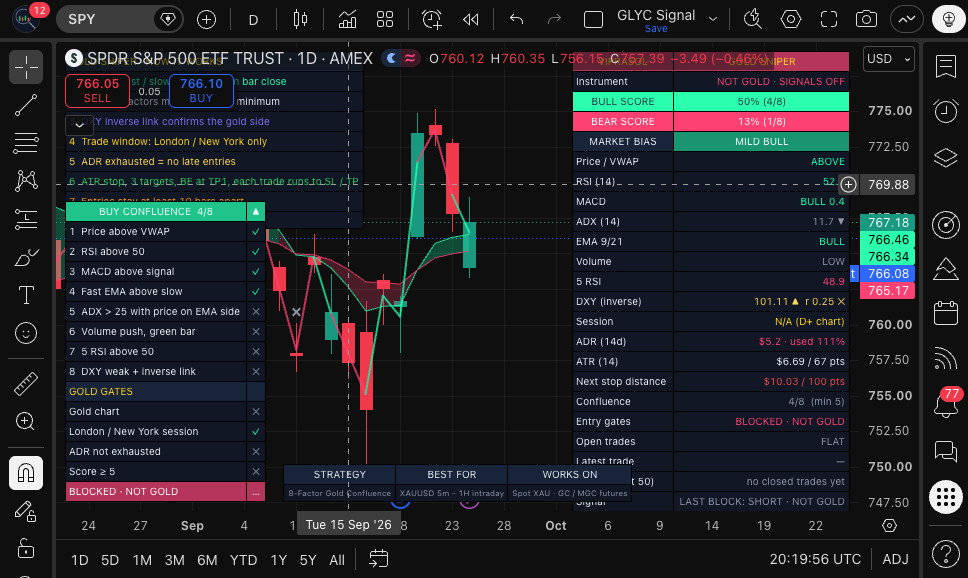Open the chat panel in the right sidebar

(x=946, y=451)
